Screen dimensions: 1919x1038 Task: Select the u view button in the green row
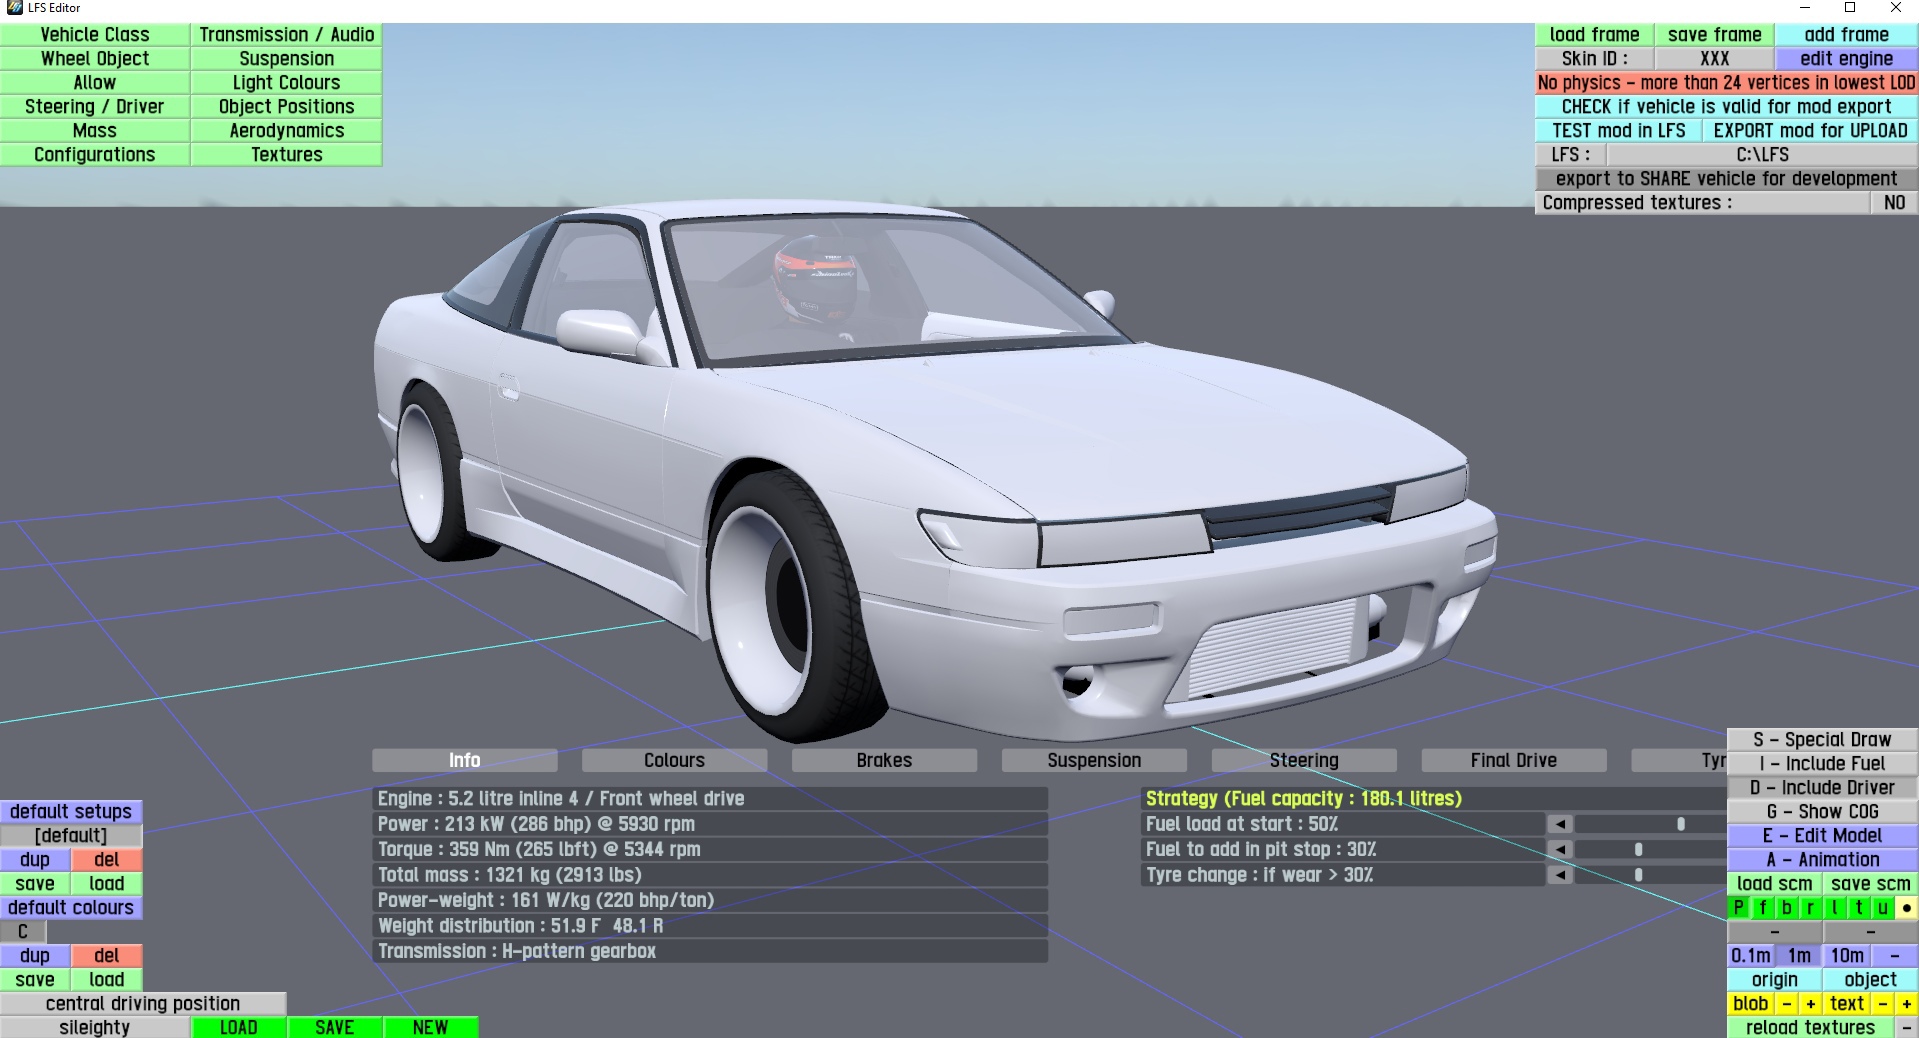click(x=1883, y=908)
